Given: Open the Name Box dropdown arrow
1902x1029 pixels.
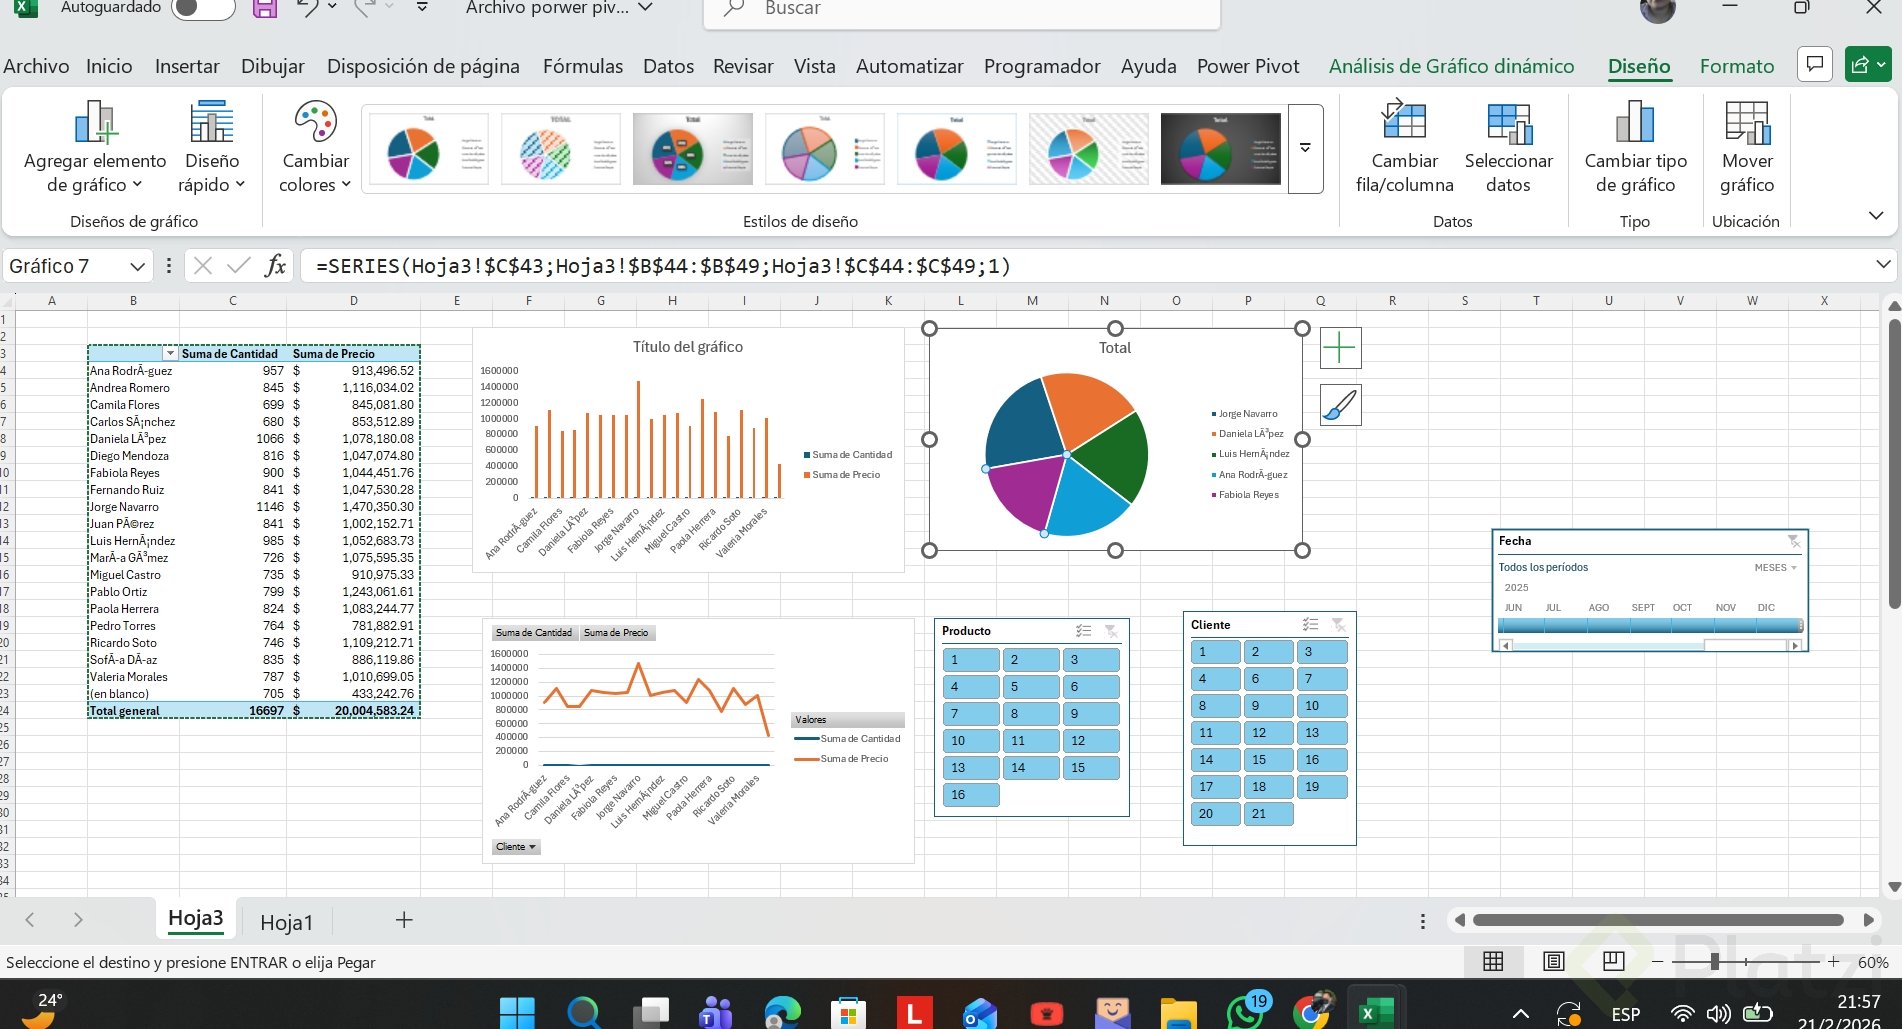Looking at the screenshot, I should pos(137,266).
